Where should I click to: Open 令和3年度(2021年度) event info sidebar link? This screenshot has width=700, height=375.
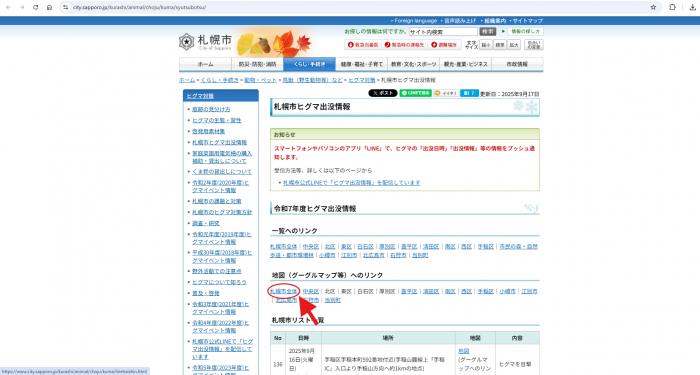[221, 308]
